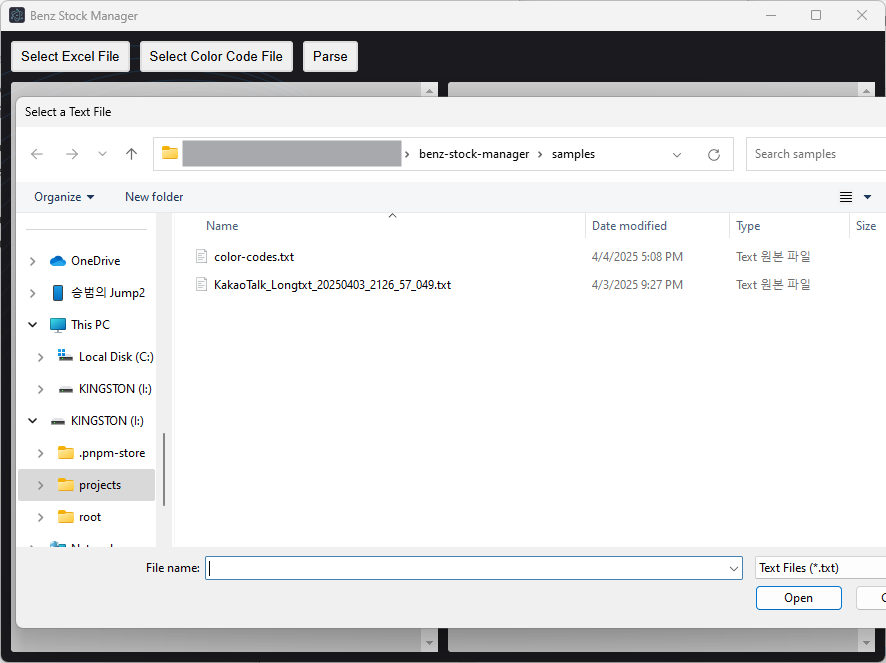Click the Back navigation arrow
The width and height of the screenshot is (886, 663).
(x=37, y=154)
